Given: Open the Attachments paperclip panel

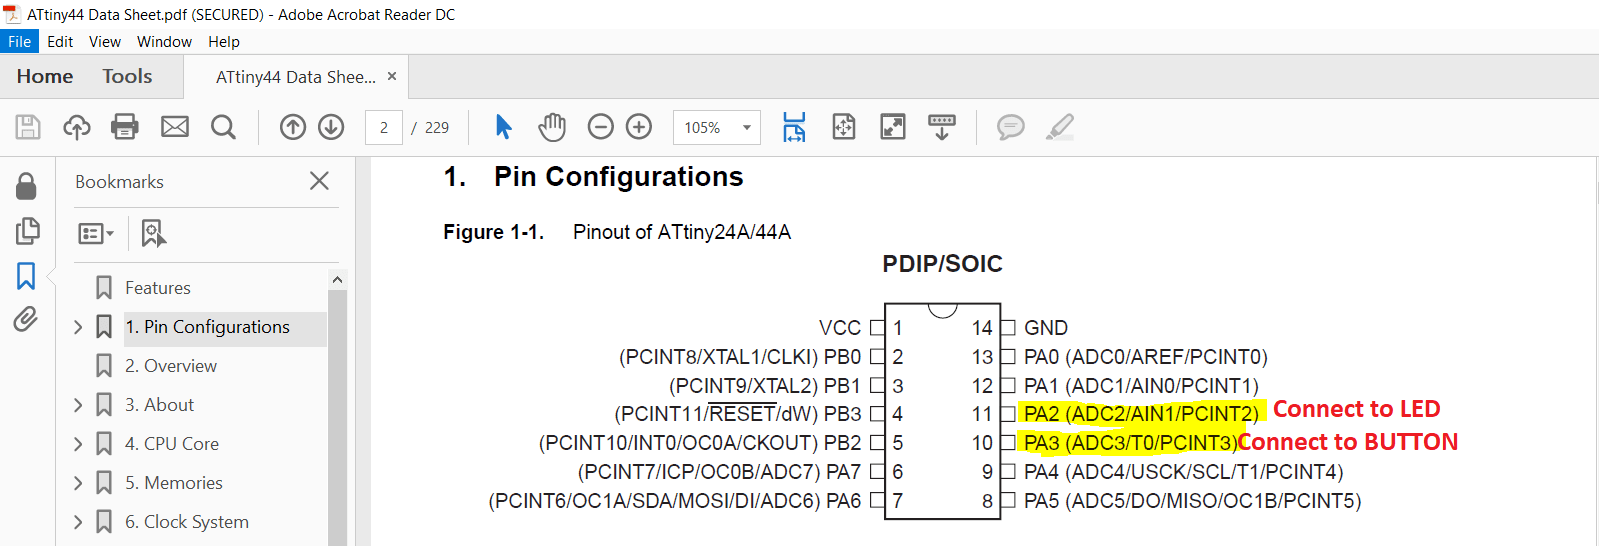Looking at the screenshot, I should click(x=26, y=319).
